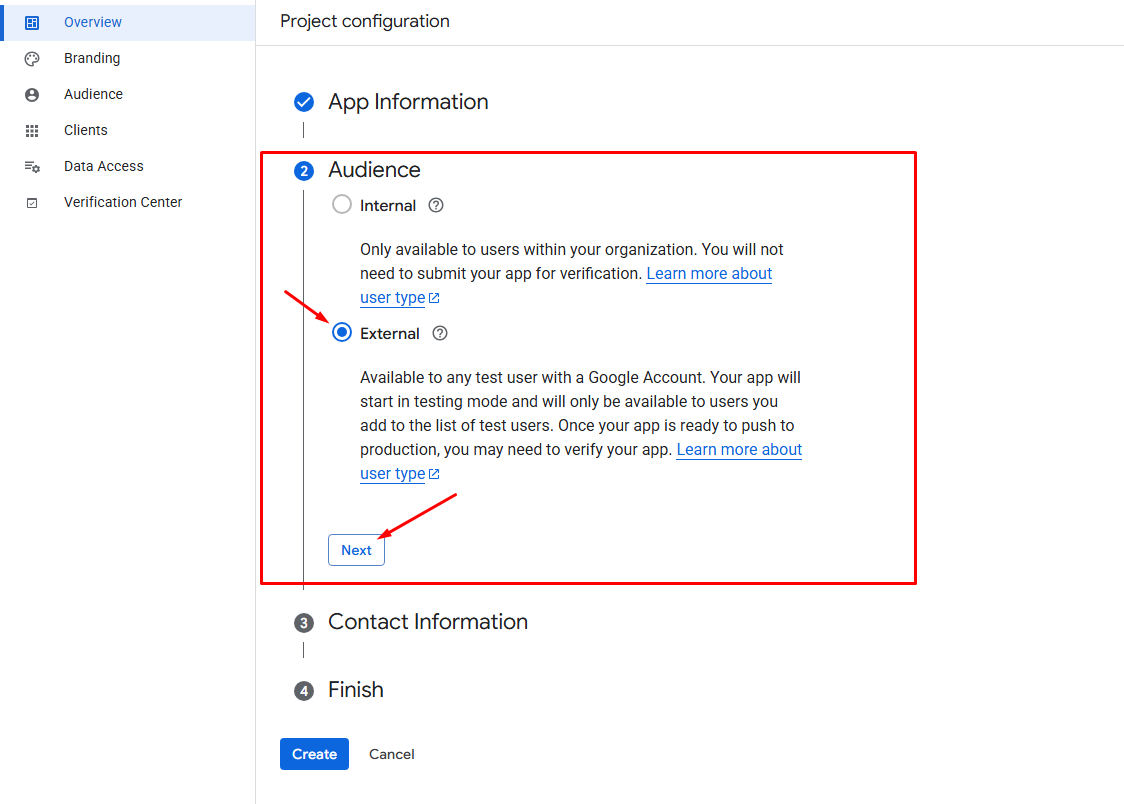
Task: Click the Clients grid icon
Action: click(x=32, y=130)
